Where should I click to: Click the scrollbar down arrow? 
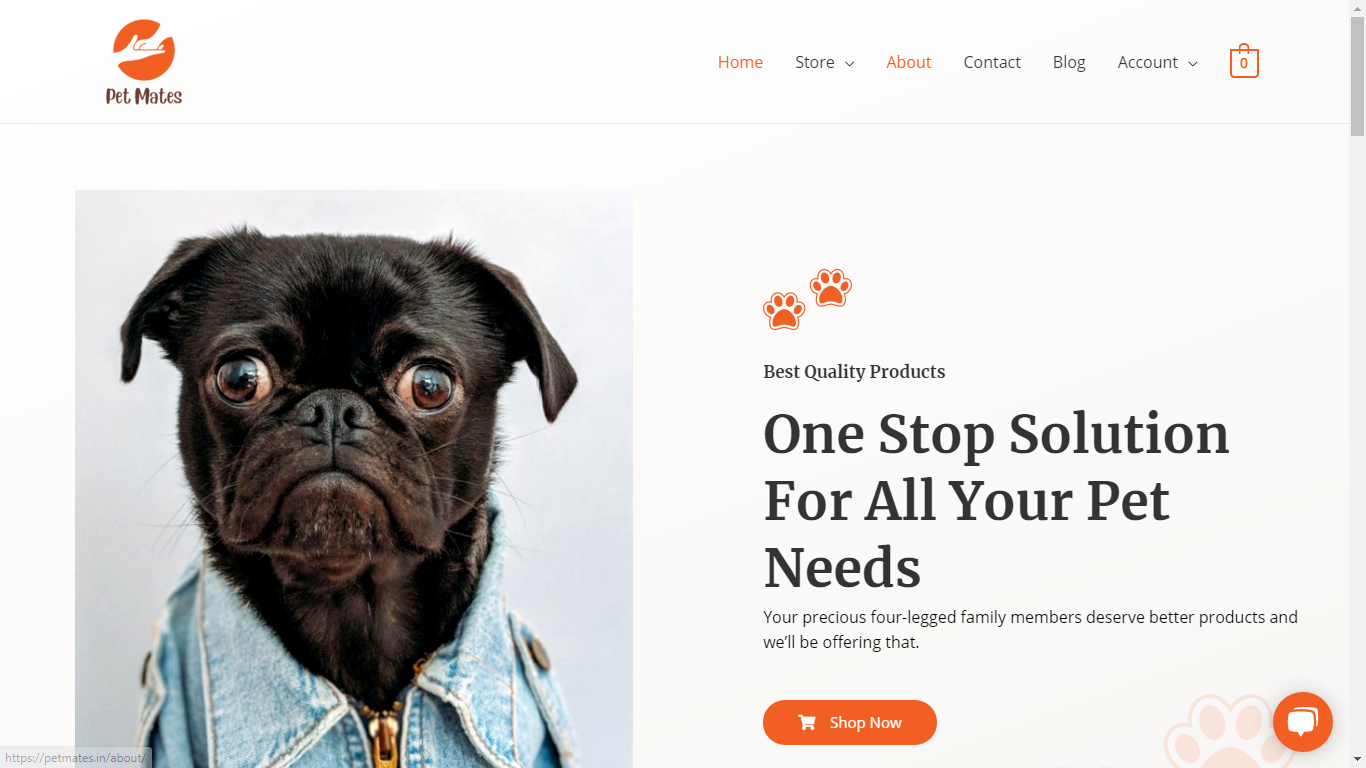[x=1357, y=760]
